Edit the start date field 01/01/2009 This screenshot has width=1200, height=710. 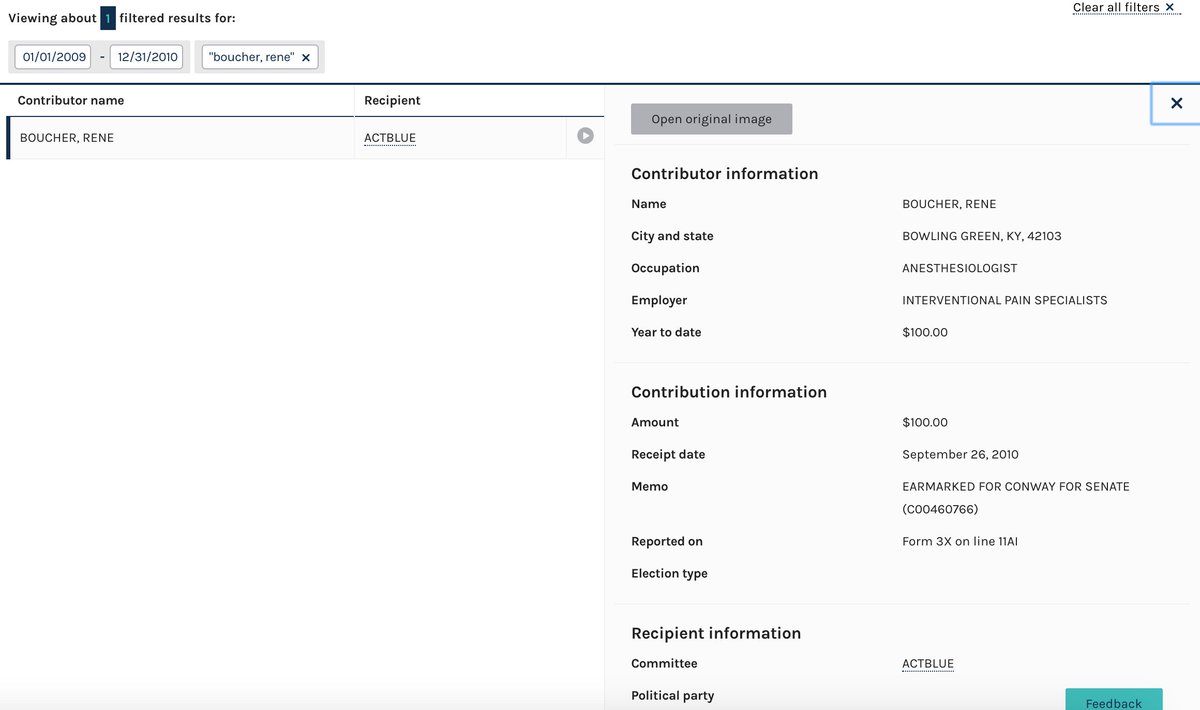coord(52,57)
